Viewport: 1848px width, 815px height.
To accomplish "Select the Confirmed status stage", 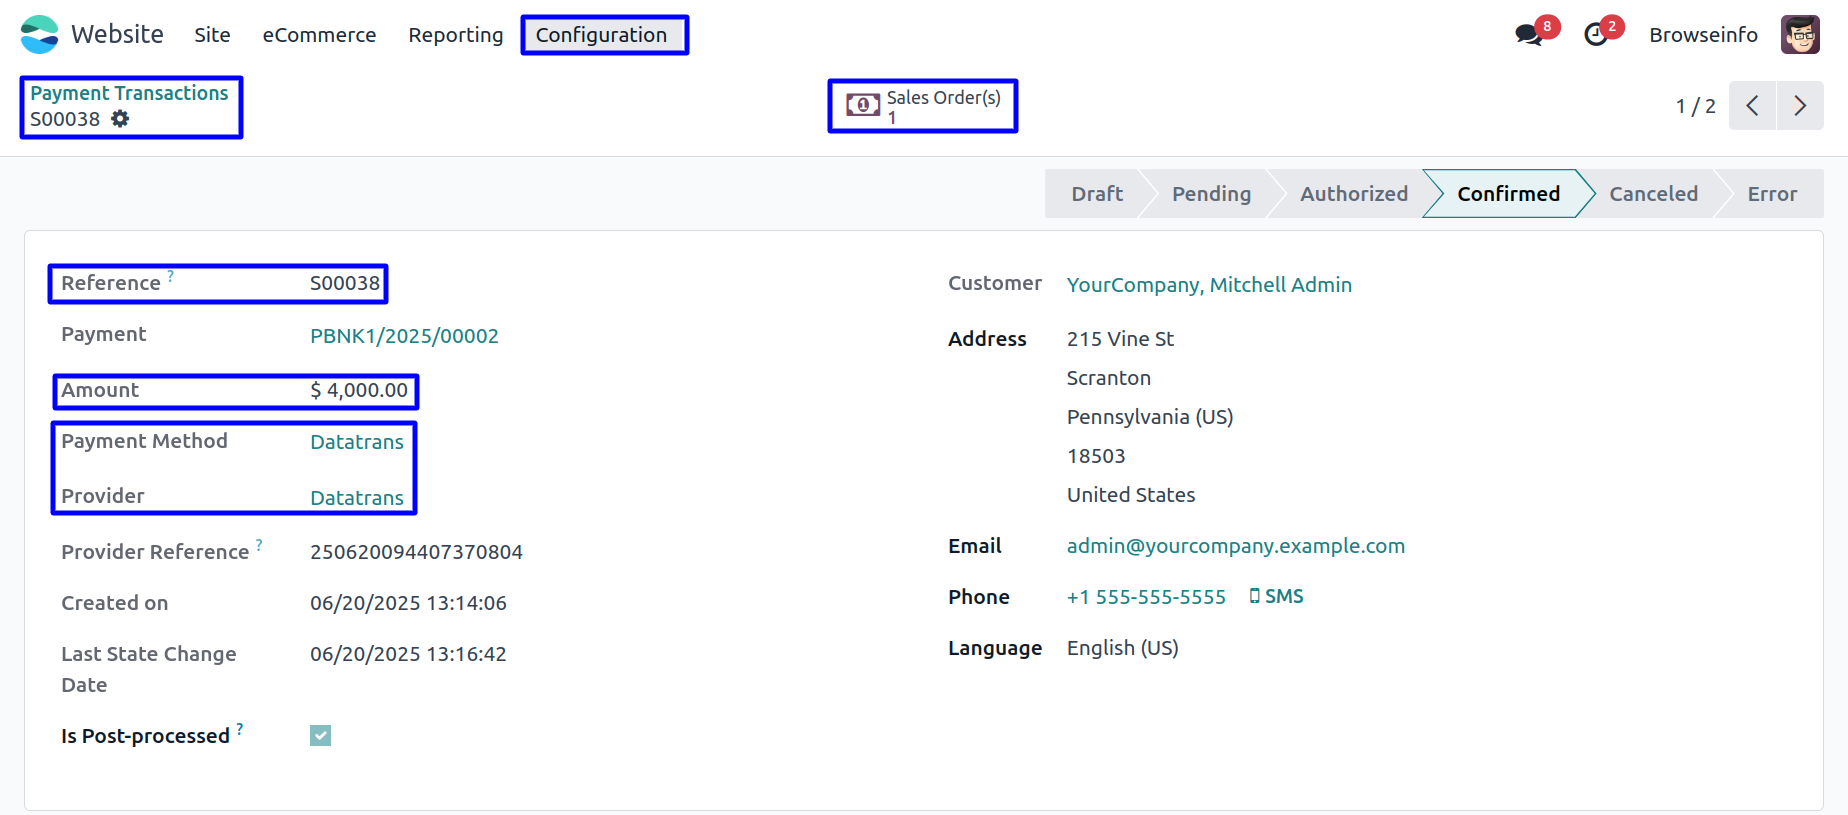I will click(1508, 194).
